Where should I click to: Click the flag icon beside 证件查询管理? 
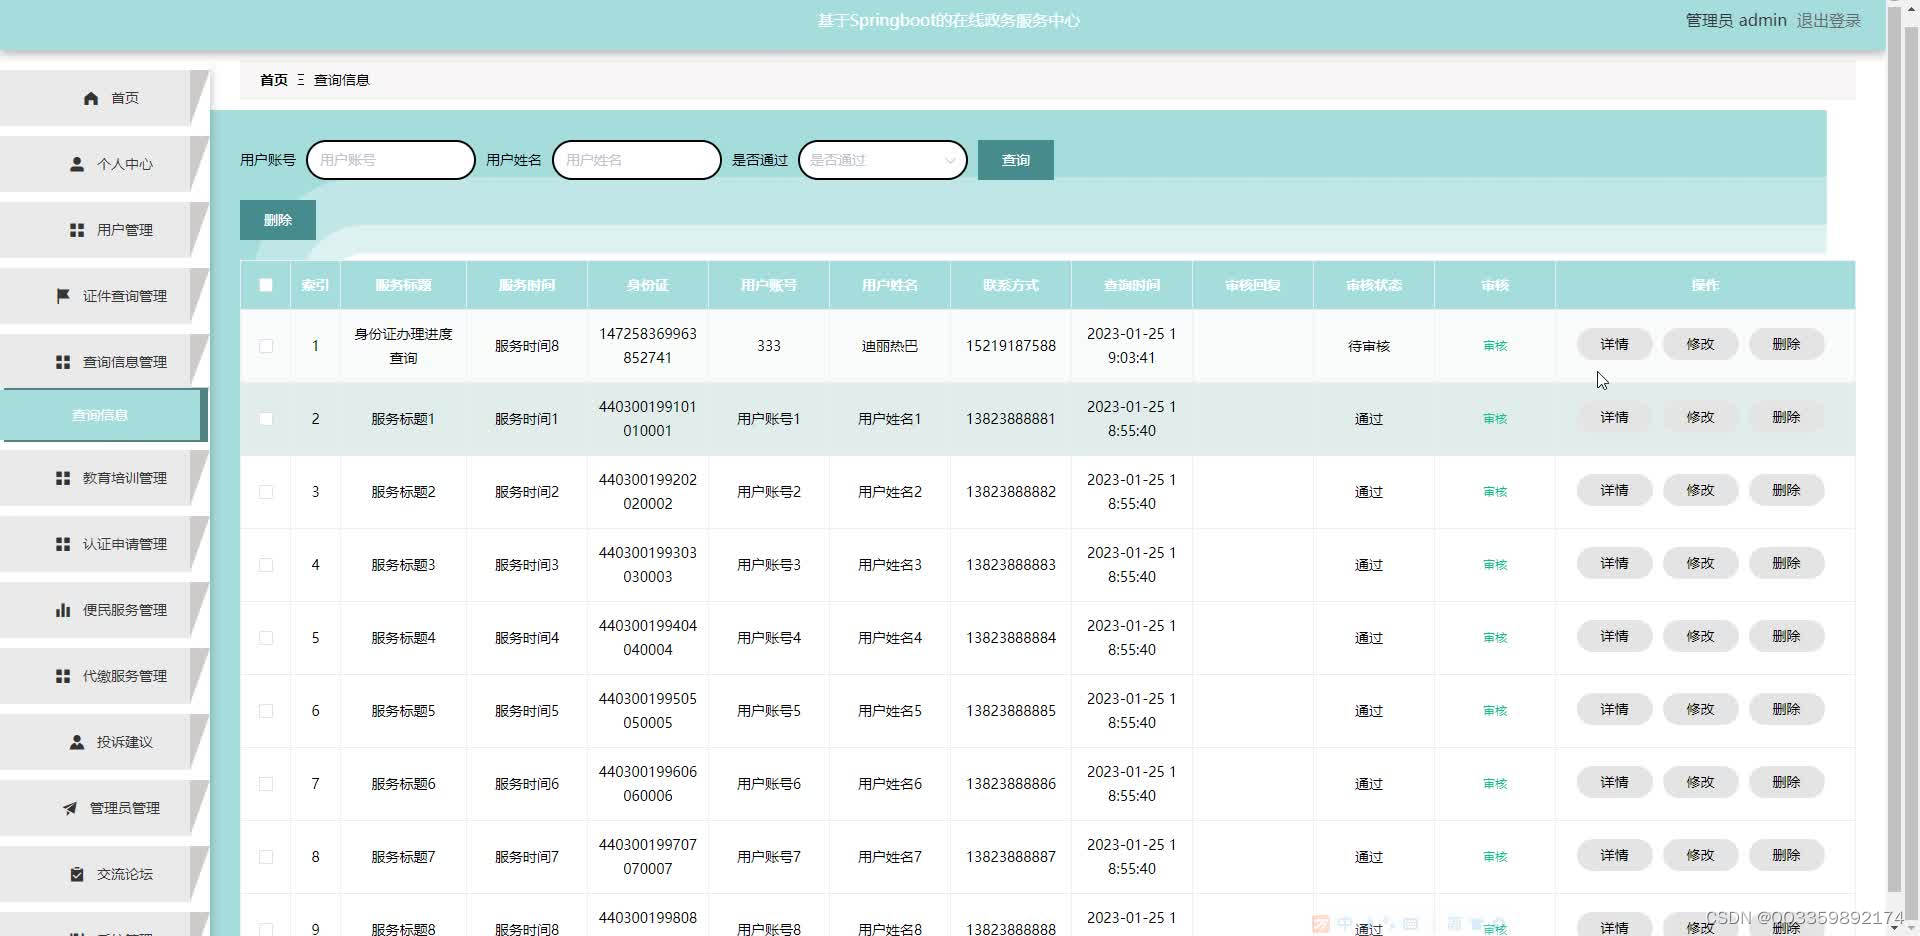click(63, 296)
